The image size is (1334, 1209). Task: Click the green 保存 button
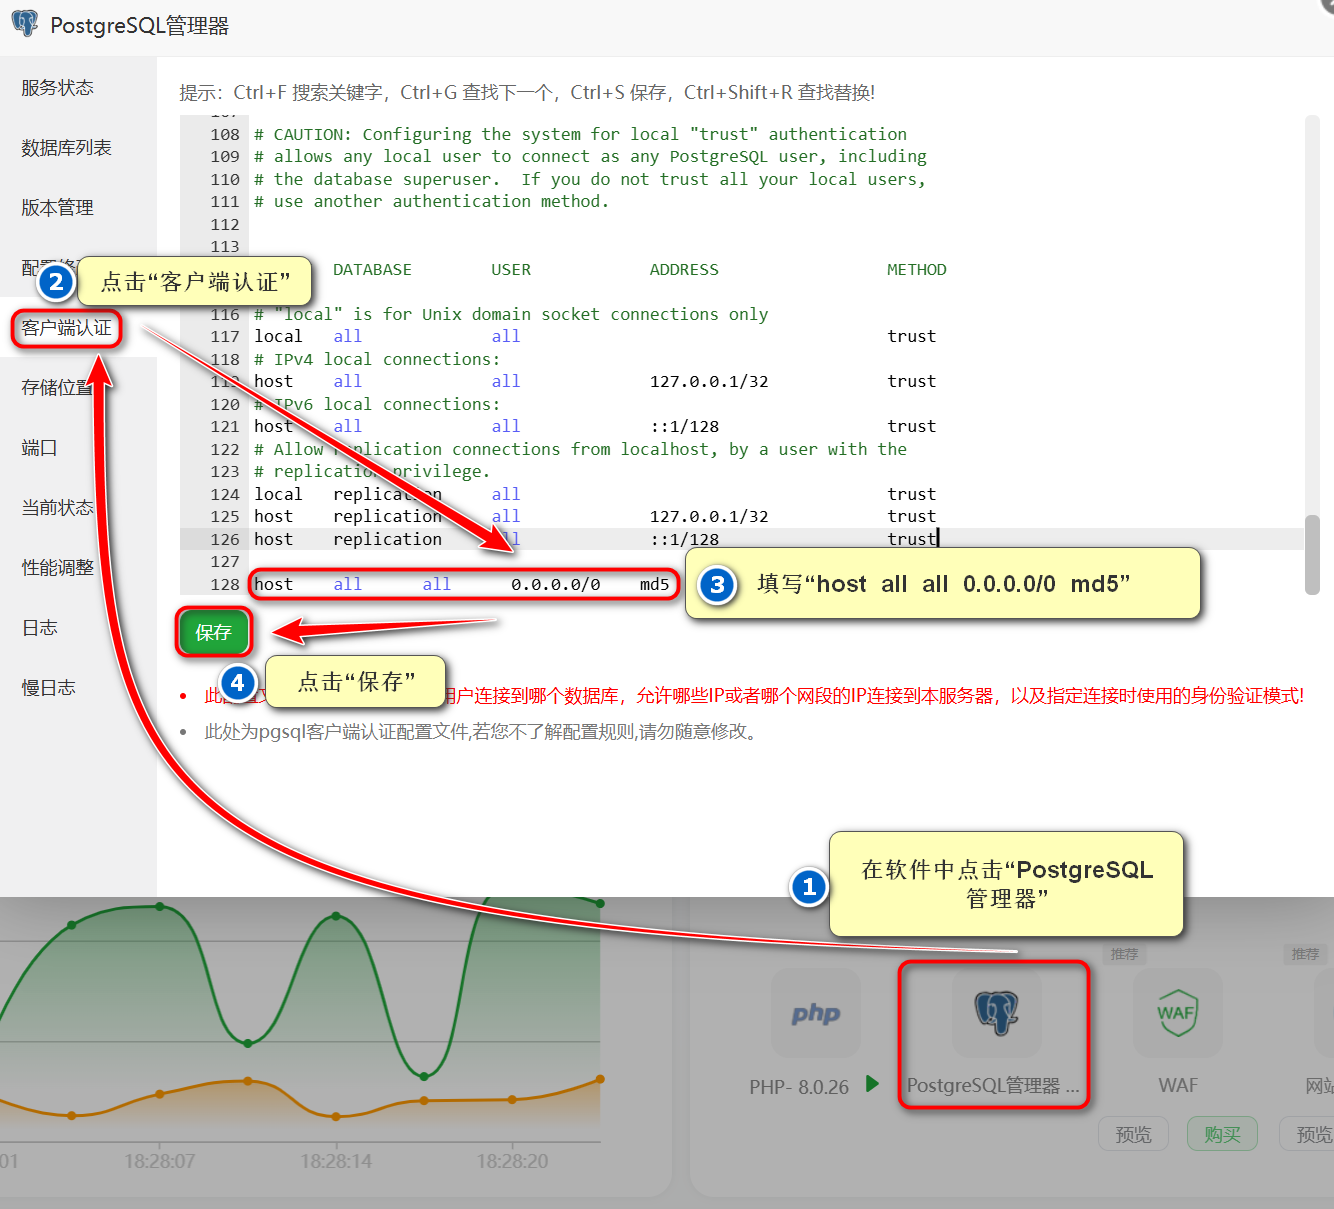coord(213,632)
